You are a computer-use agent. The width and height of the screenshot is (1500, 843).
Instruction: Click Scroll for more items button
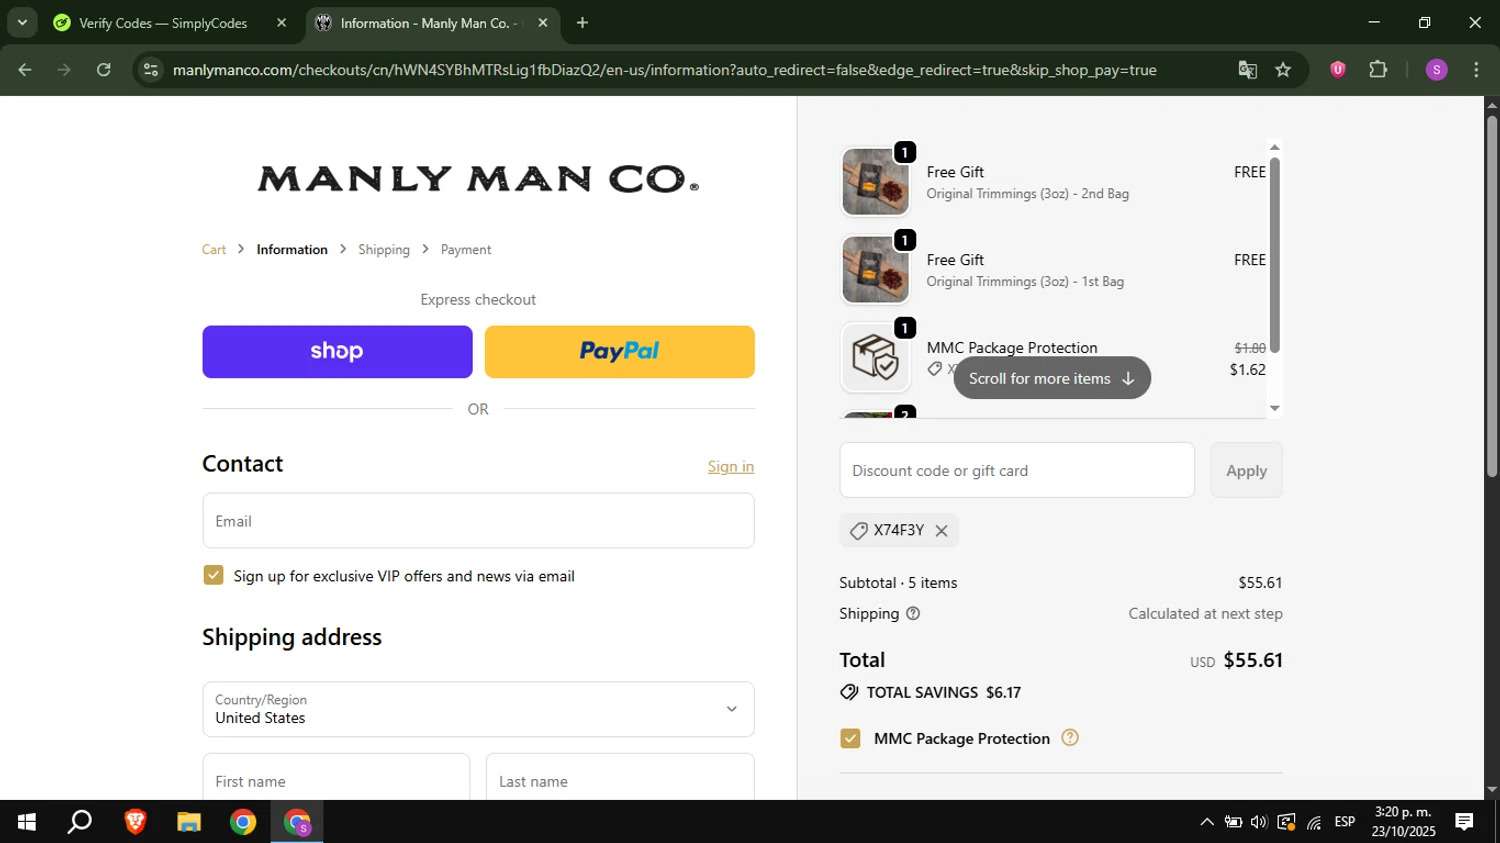pos(1052,378)
